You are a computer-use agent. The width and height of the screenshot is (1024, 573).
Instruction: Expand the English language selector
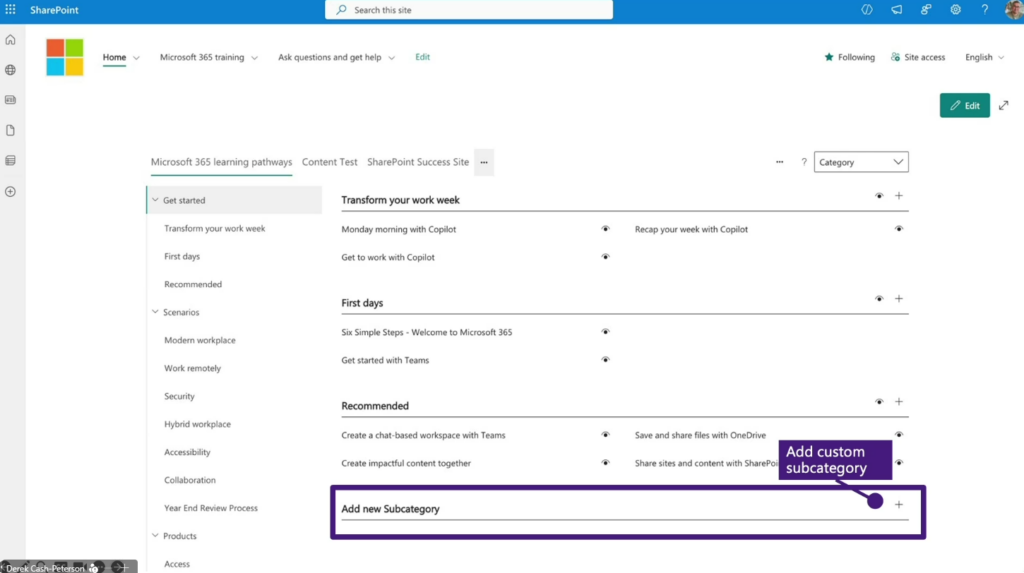(x=985, y=57)
